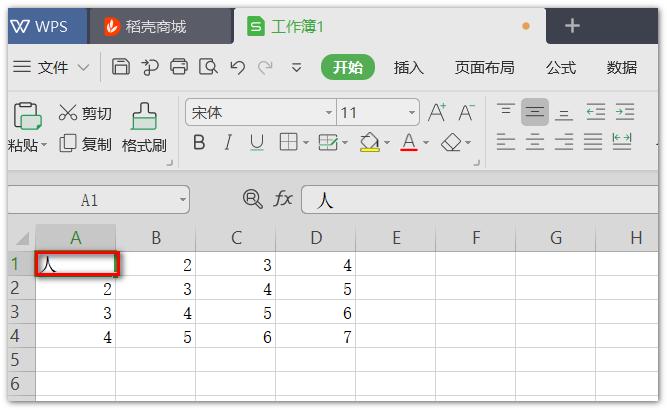667x410 pixels.
Task: Switch to the 开始 ribbon tab
Action: [x=348, y=67]
